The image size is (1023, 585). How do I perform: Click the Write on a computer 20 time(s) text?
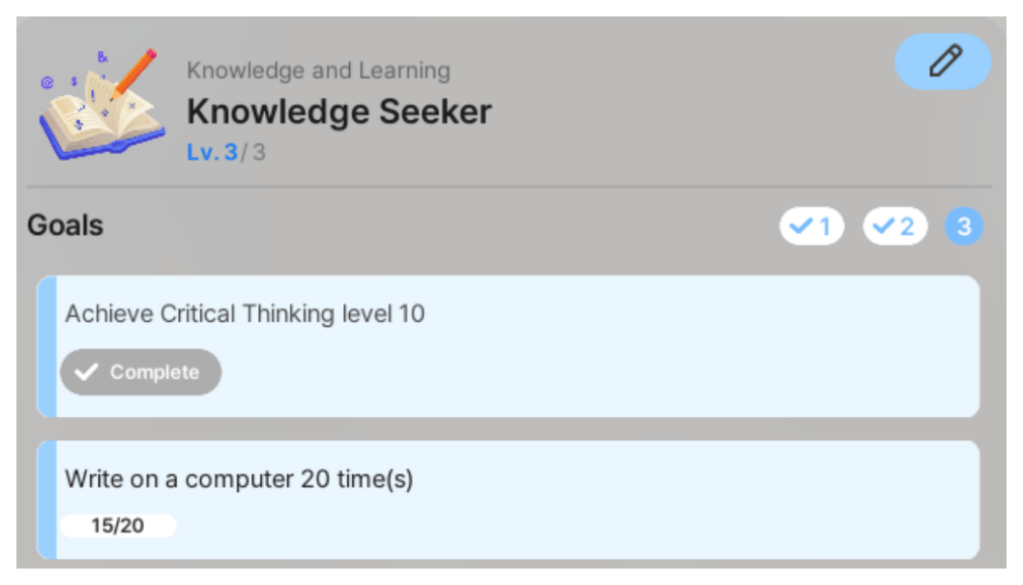[239, 479]
